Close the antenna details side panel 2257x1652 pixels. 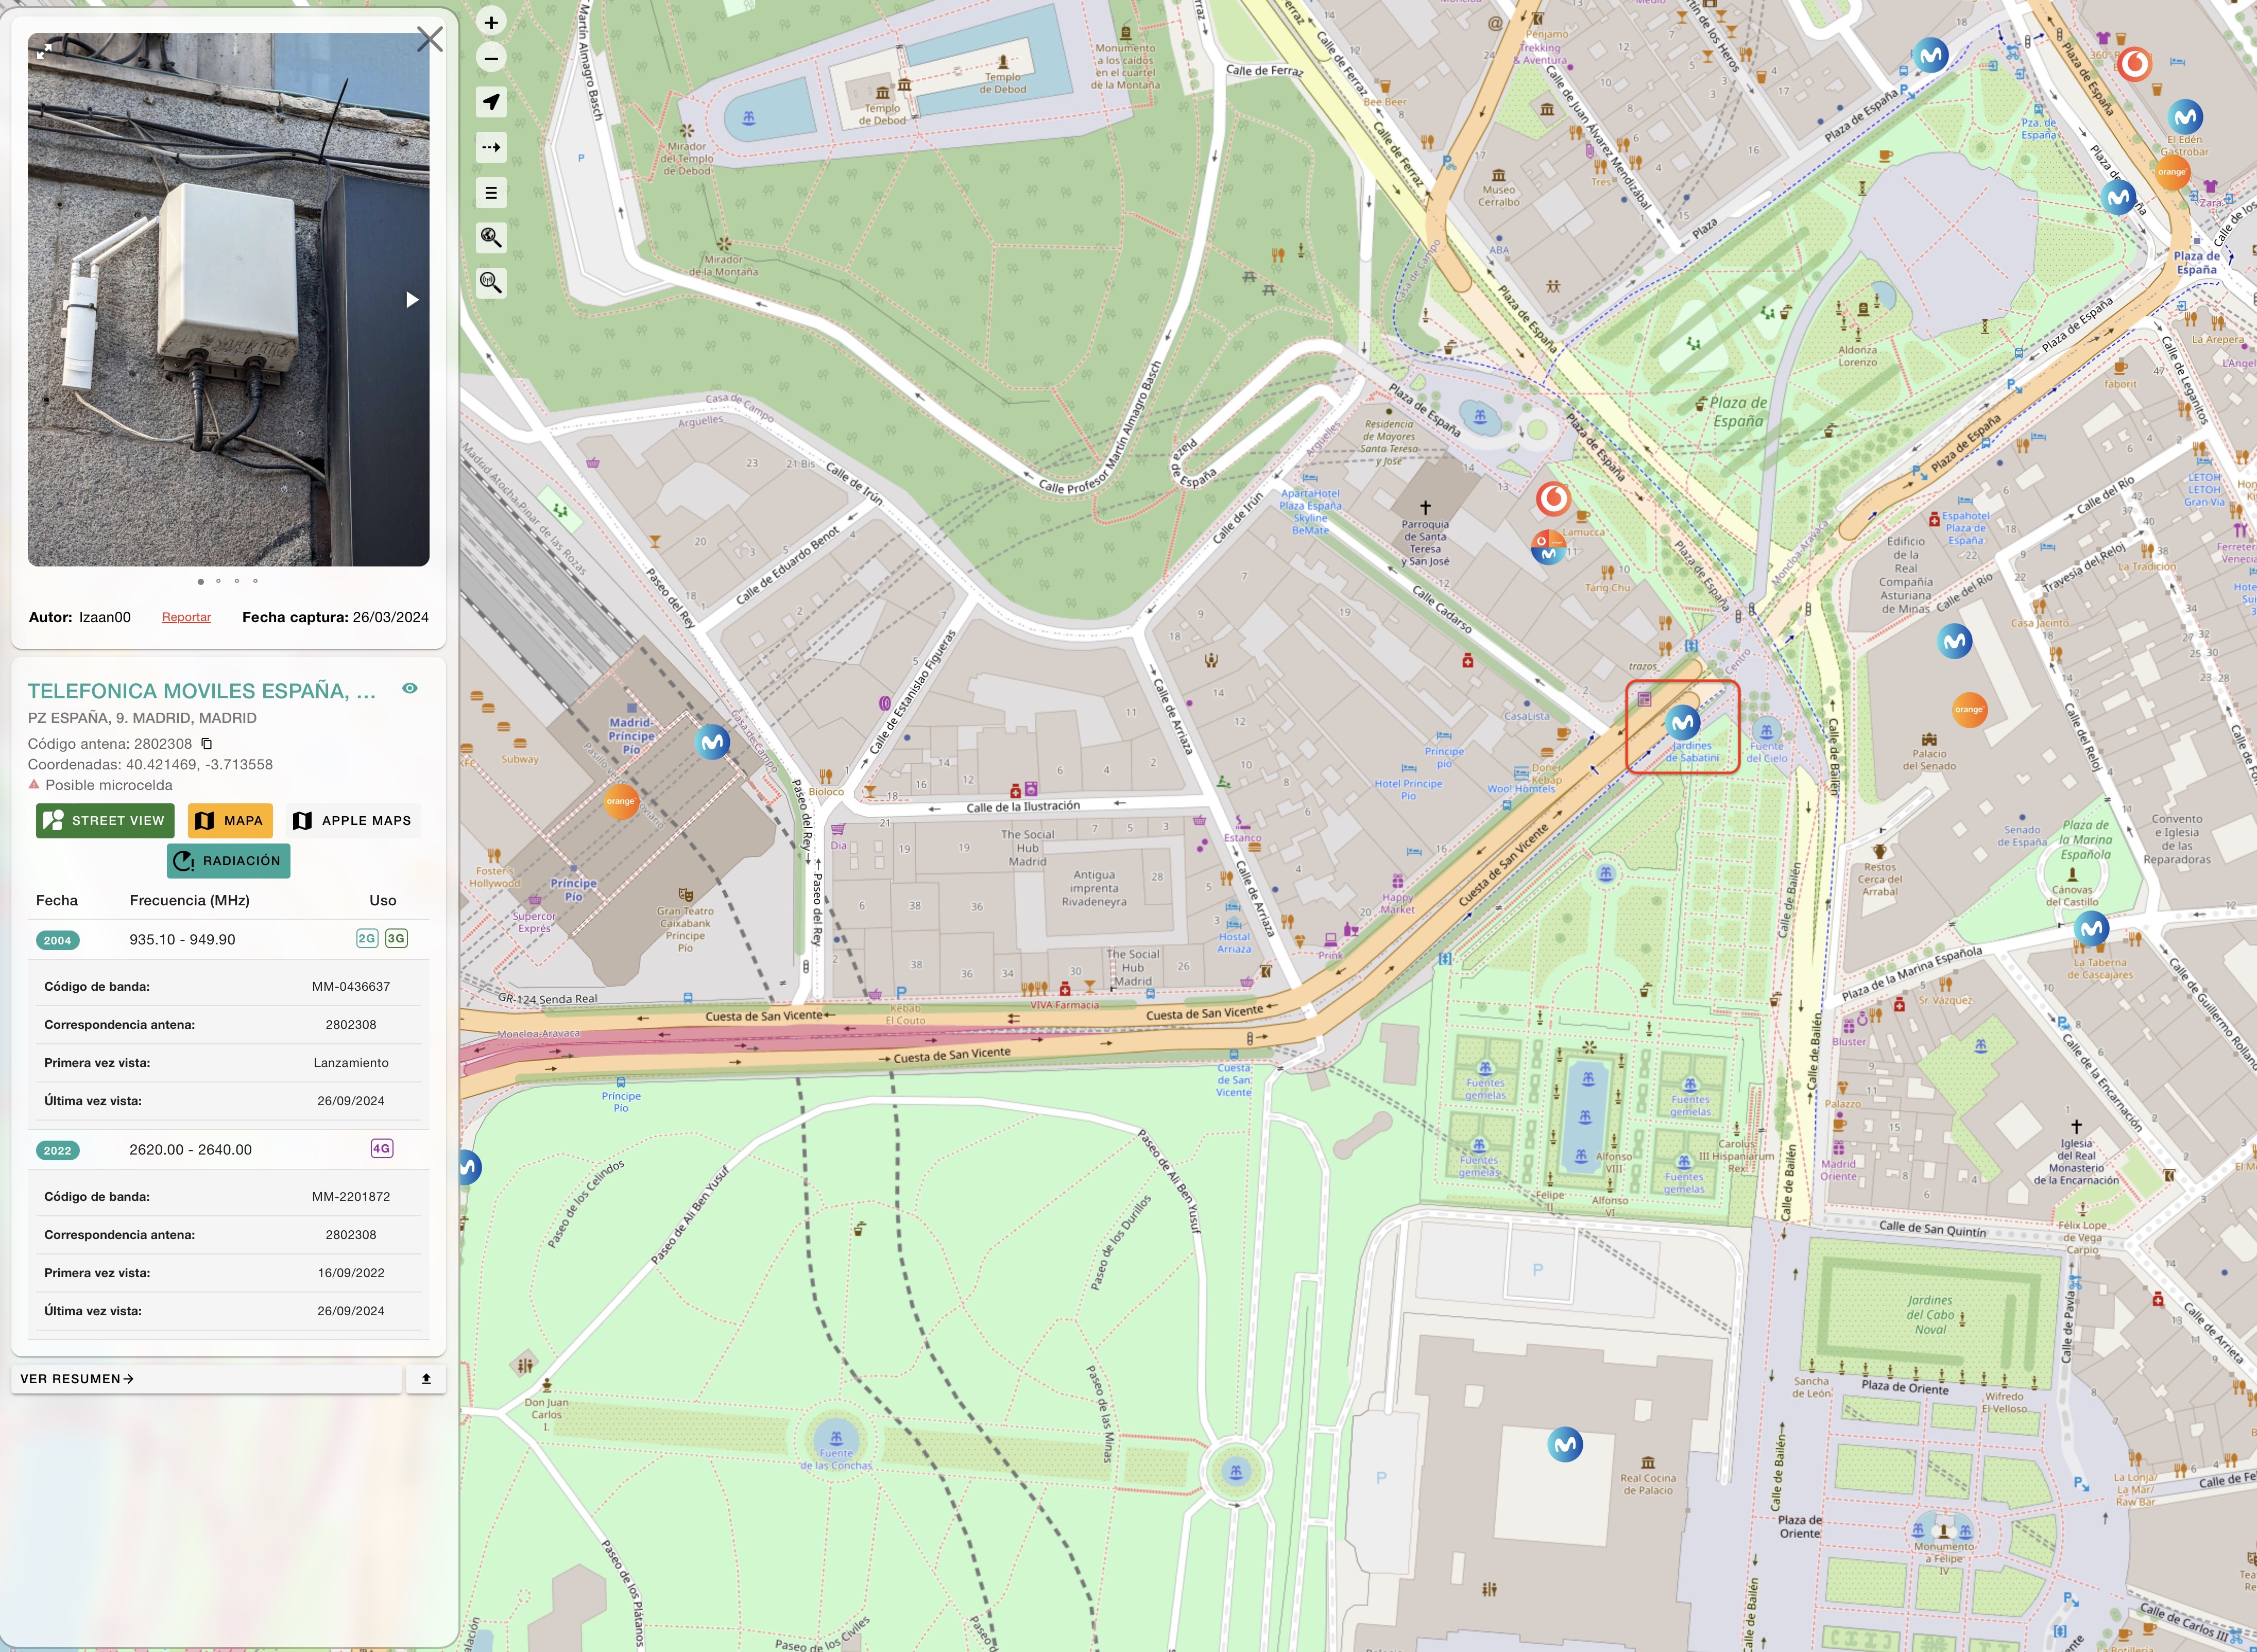click(430, 39)
